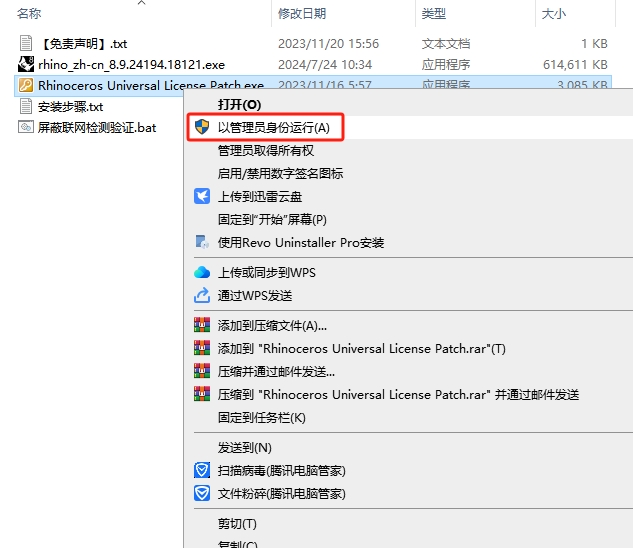The width and height of the screenshot is (633, 548).
Task: Sort by the 名称 column header
Action: tap(30, 13)
